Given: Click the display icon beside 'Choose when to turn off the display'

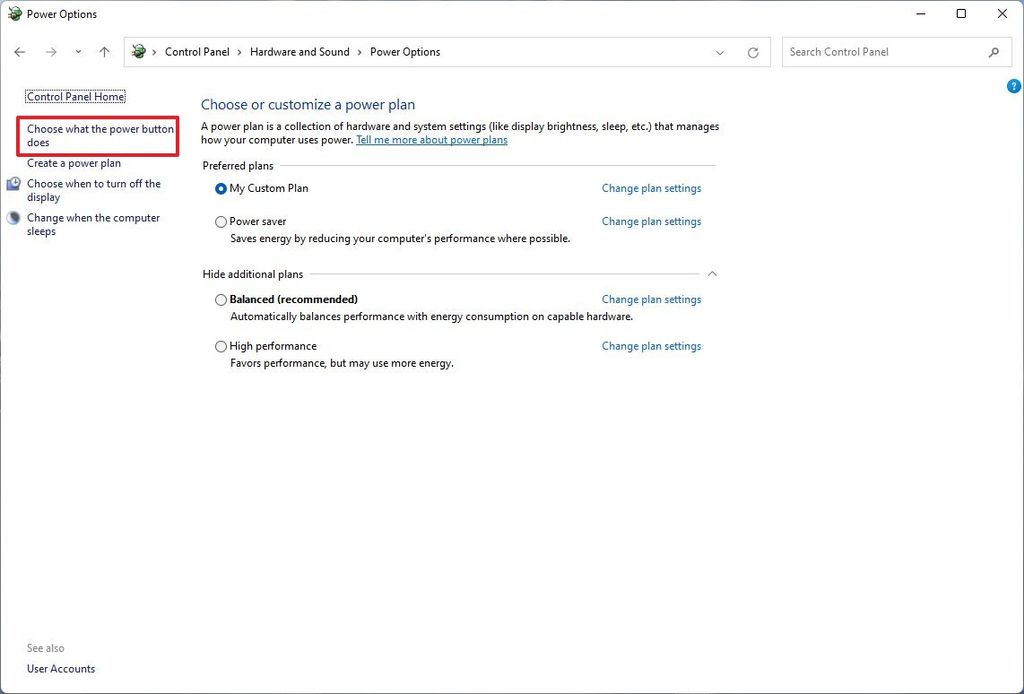Looking at the screenshot, I should 13,184.
